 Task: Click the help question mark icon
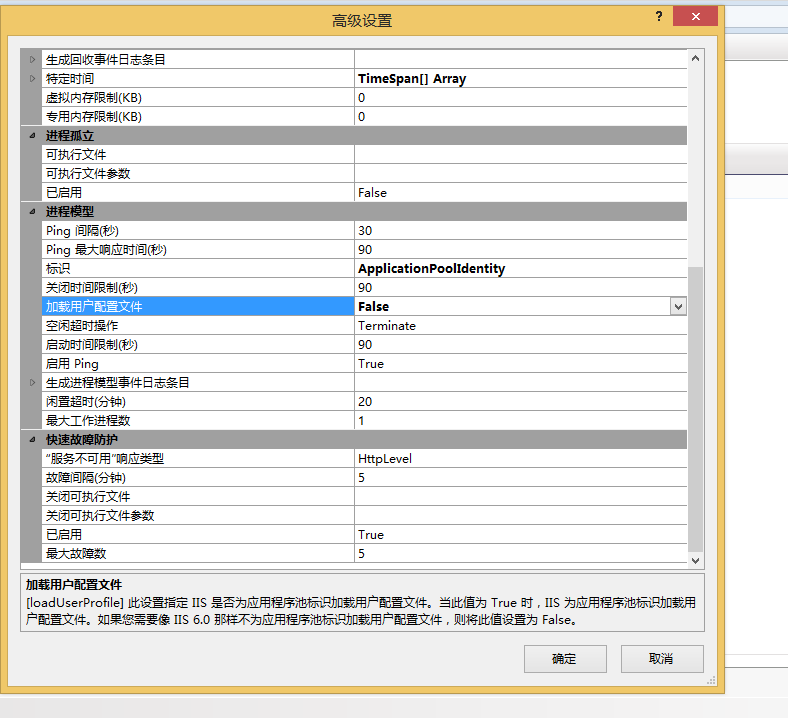(659, 17)
